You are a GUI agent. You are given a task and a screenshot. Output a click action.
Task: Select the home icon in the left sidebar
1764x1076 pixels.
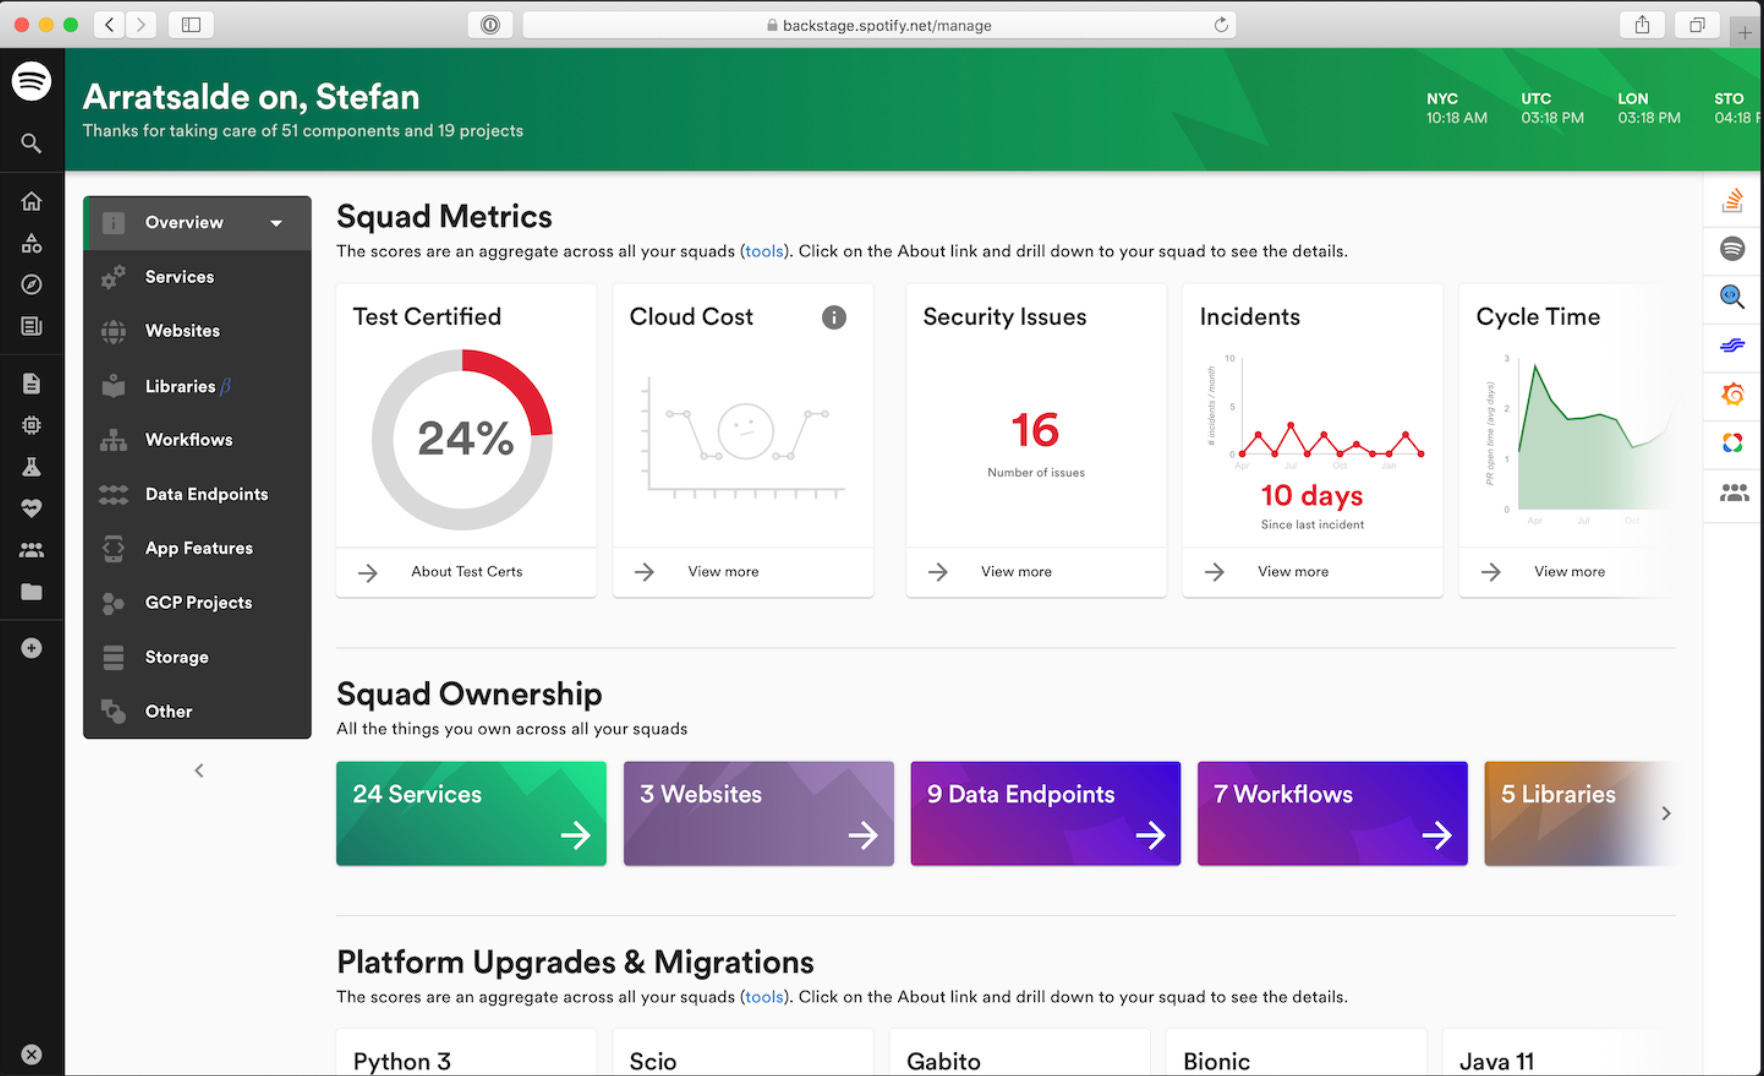[31, 200]
